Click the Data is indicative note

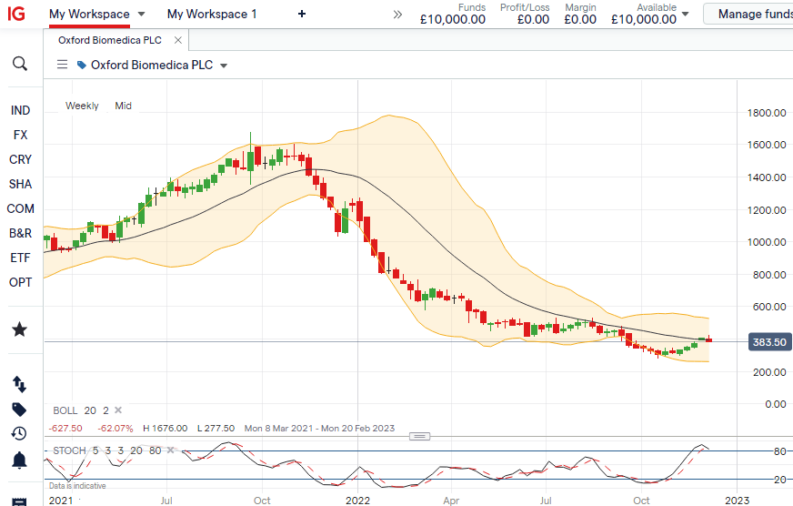[77, 486]
